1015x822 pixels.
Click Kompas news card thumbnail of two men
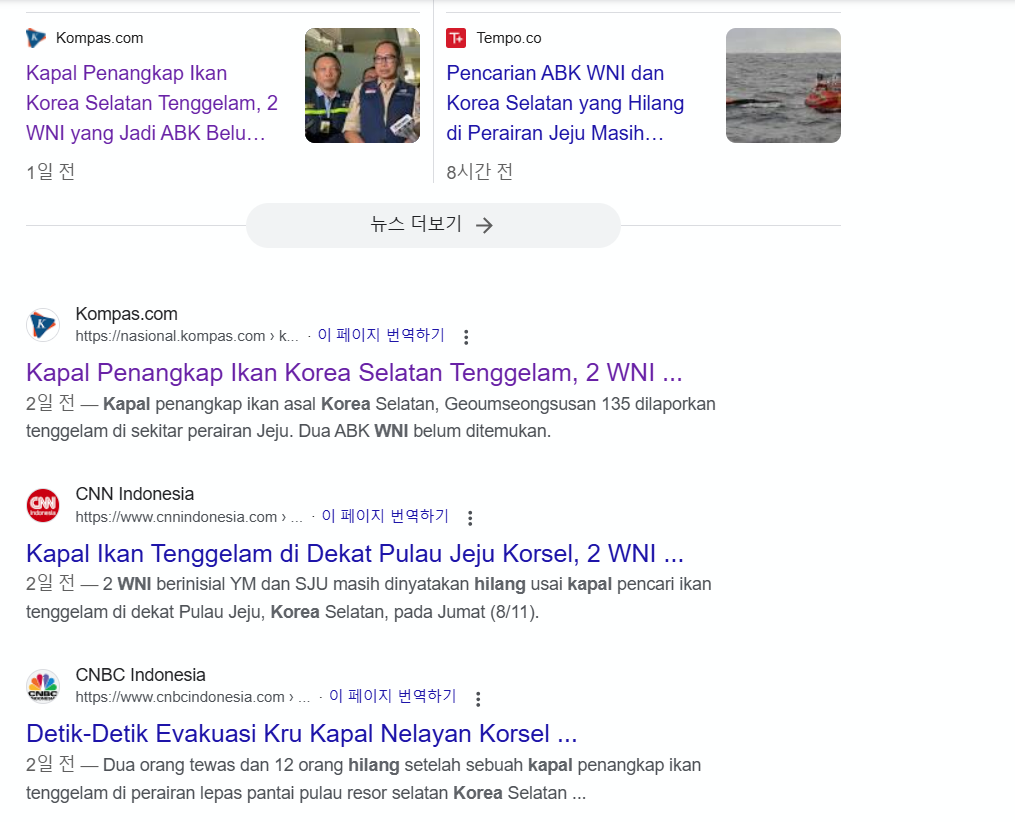(x=362, y=85)
